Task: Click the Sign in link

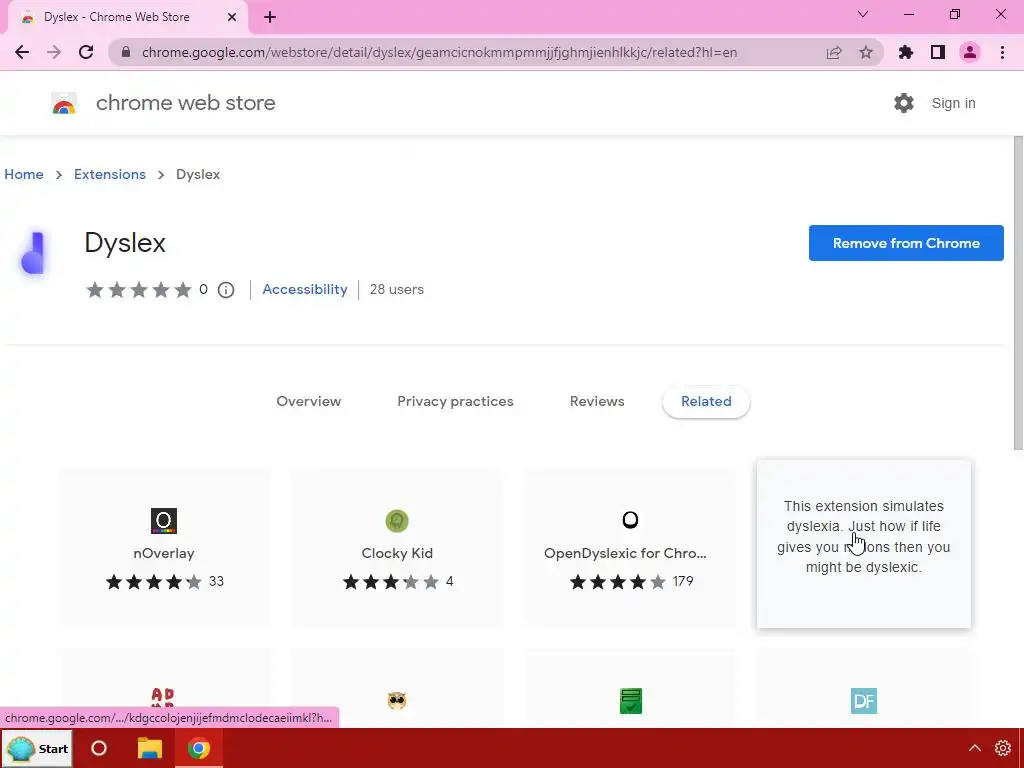Action: (x=953, y=103)
